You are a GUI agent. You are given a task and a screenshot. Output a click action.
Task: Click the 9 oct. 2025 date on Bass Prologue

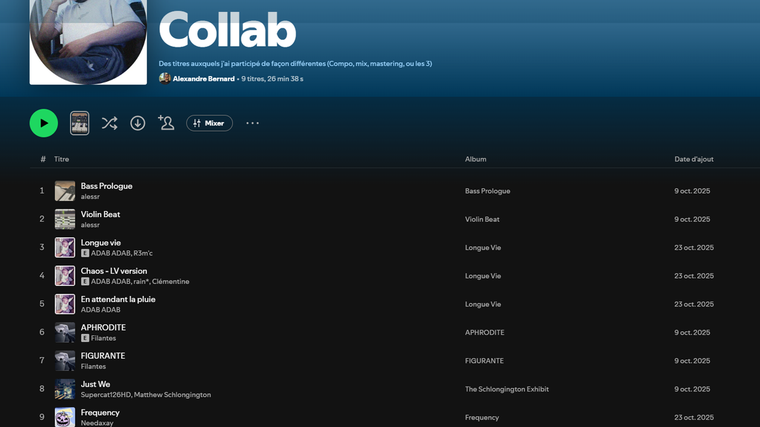pos(692,191)
